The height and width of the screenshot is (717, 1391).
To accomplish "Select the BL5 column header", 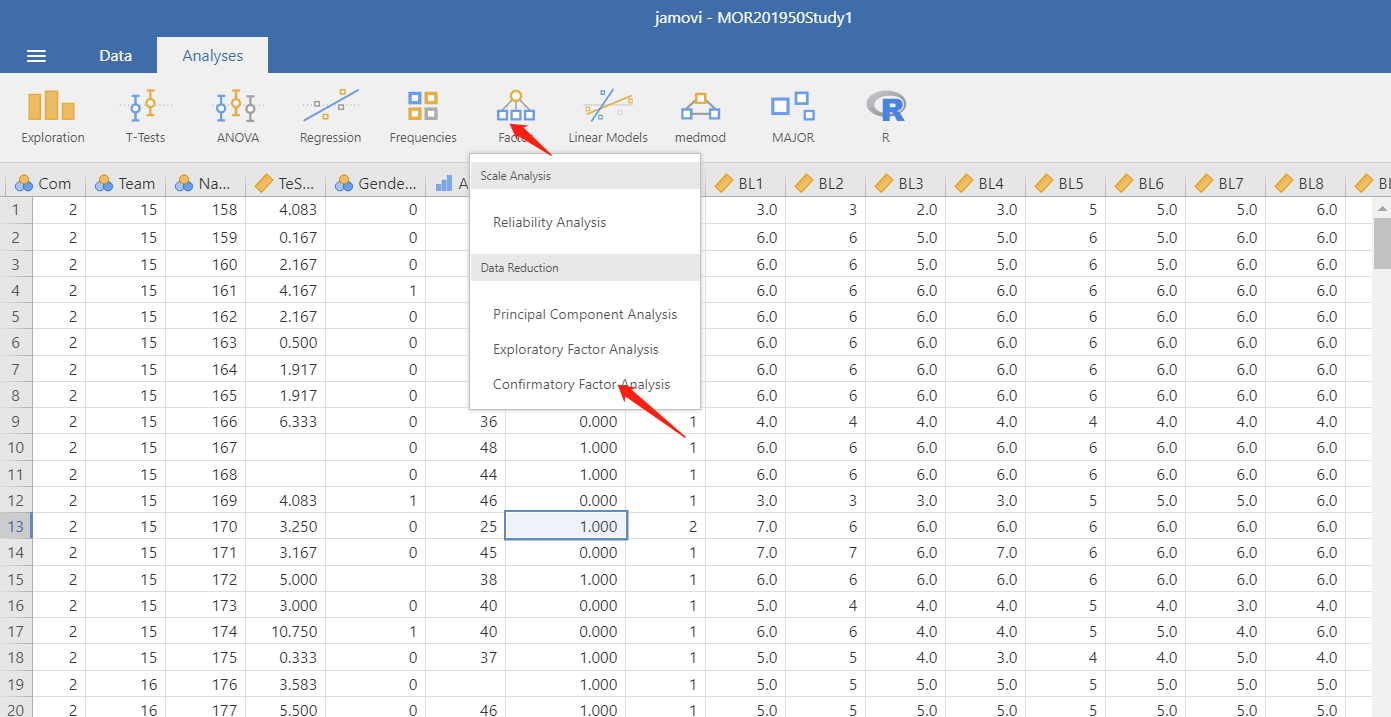I will pos(1066,183).
